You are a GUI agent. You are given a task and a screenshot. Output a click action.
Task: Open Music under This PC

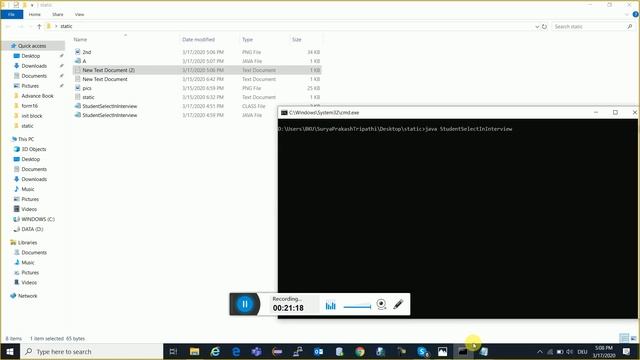(28, 189)
